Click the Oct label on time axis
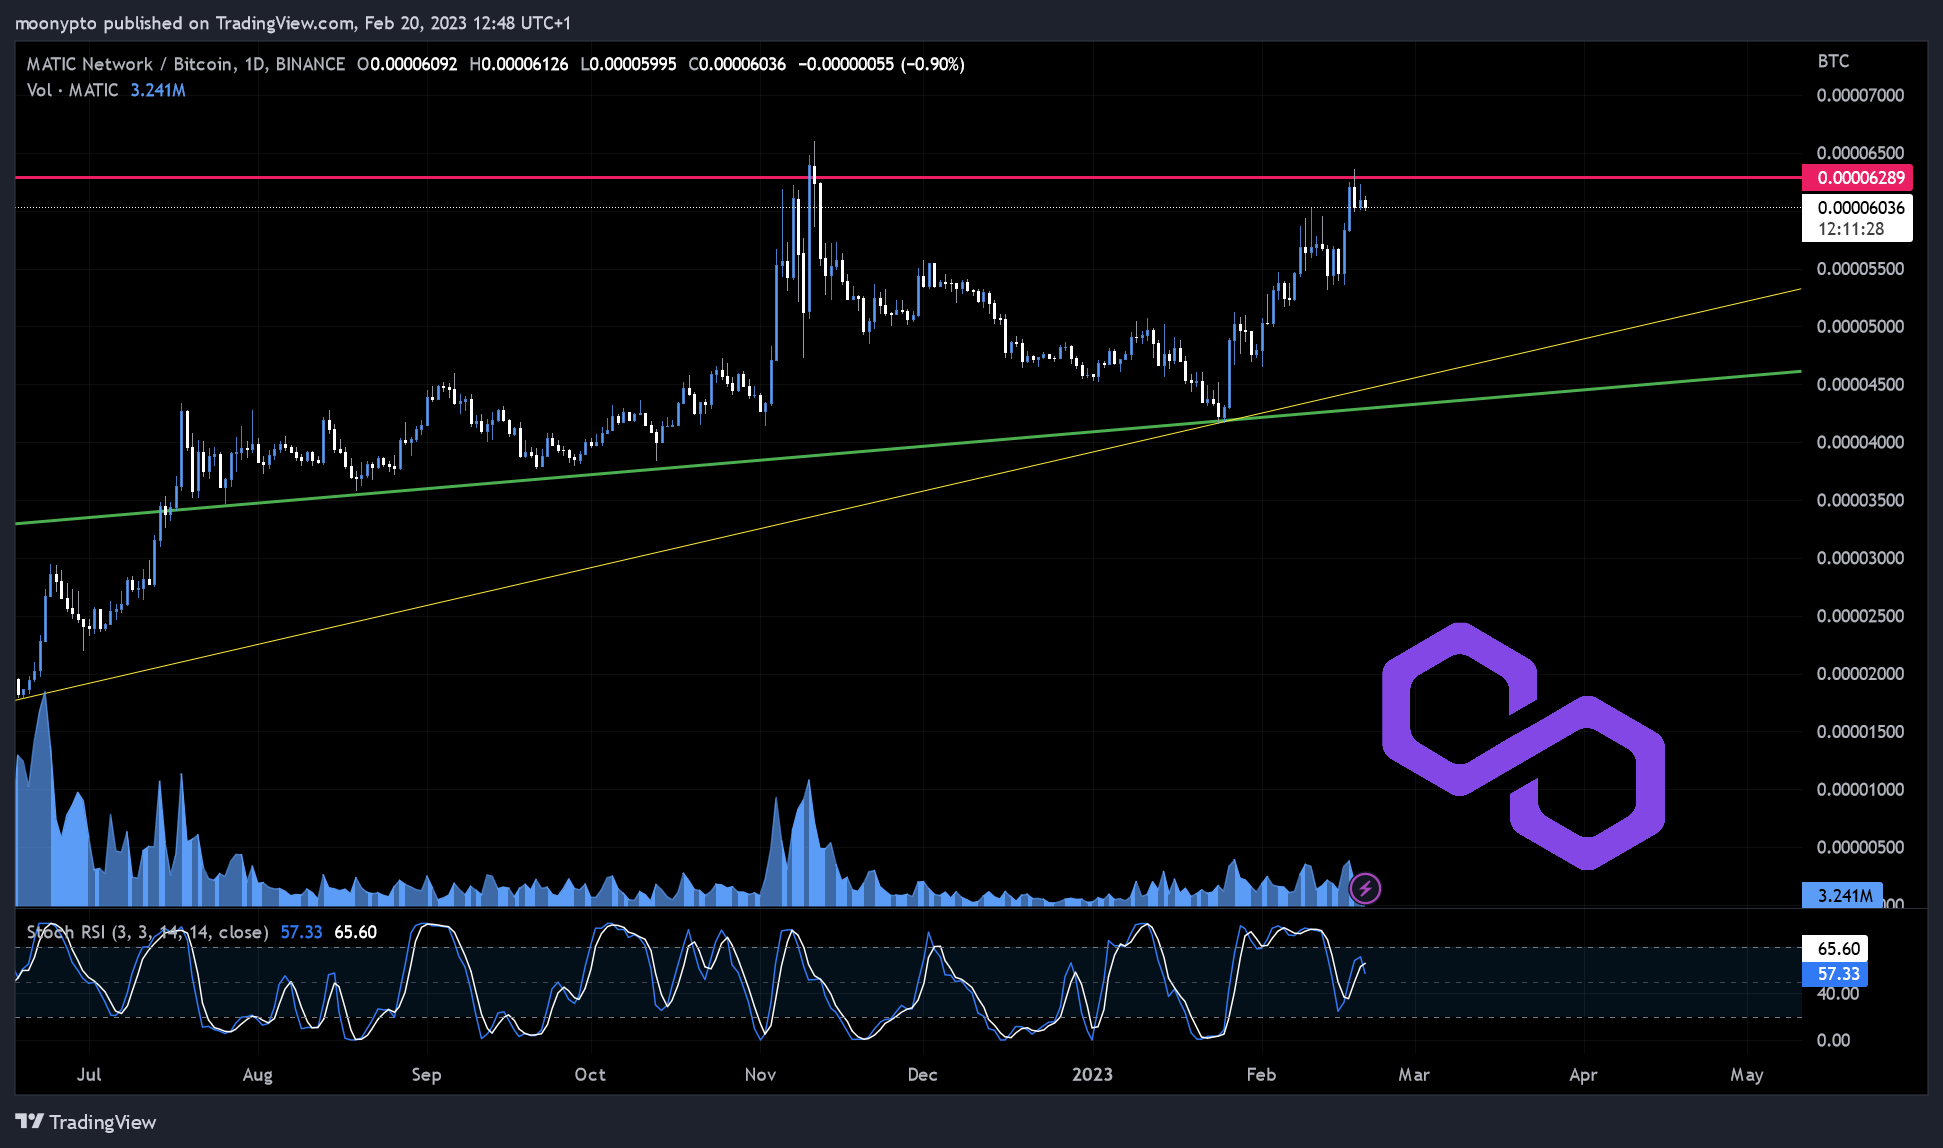Image resolution: width=1943 pixels, height=1148 pixels. [590, 1074]
